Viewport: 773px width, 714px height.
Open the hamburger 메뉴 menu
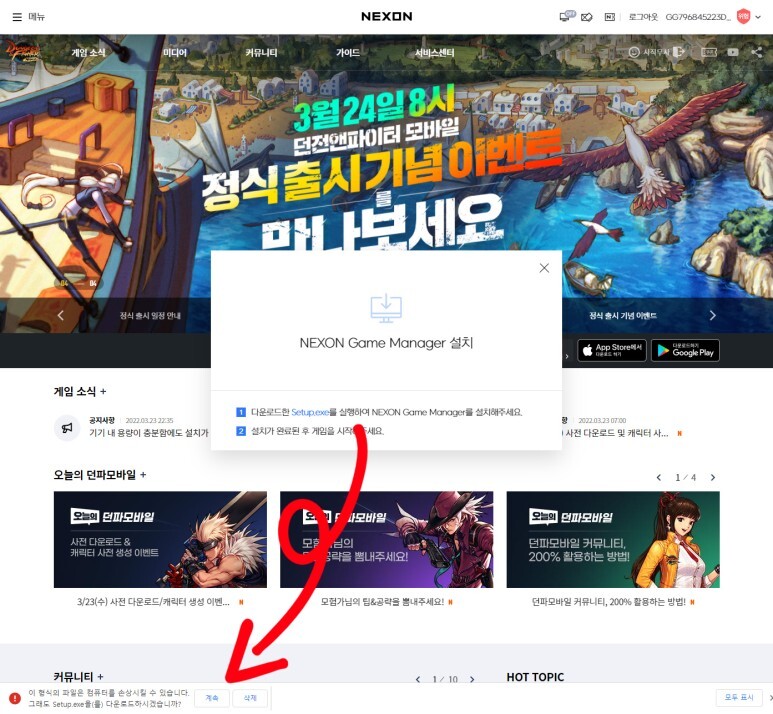point(28,17)
